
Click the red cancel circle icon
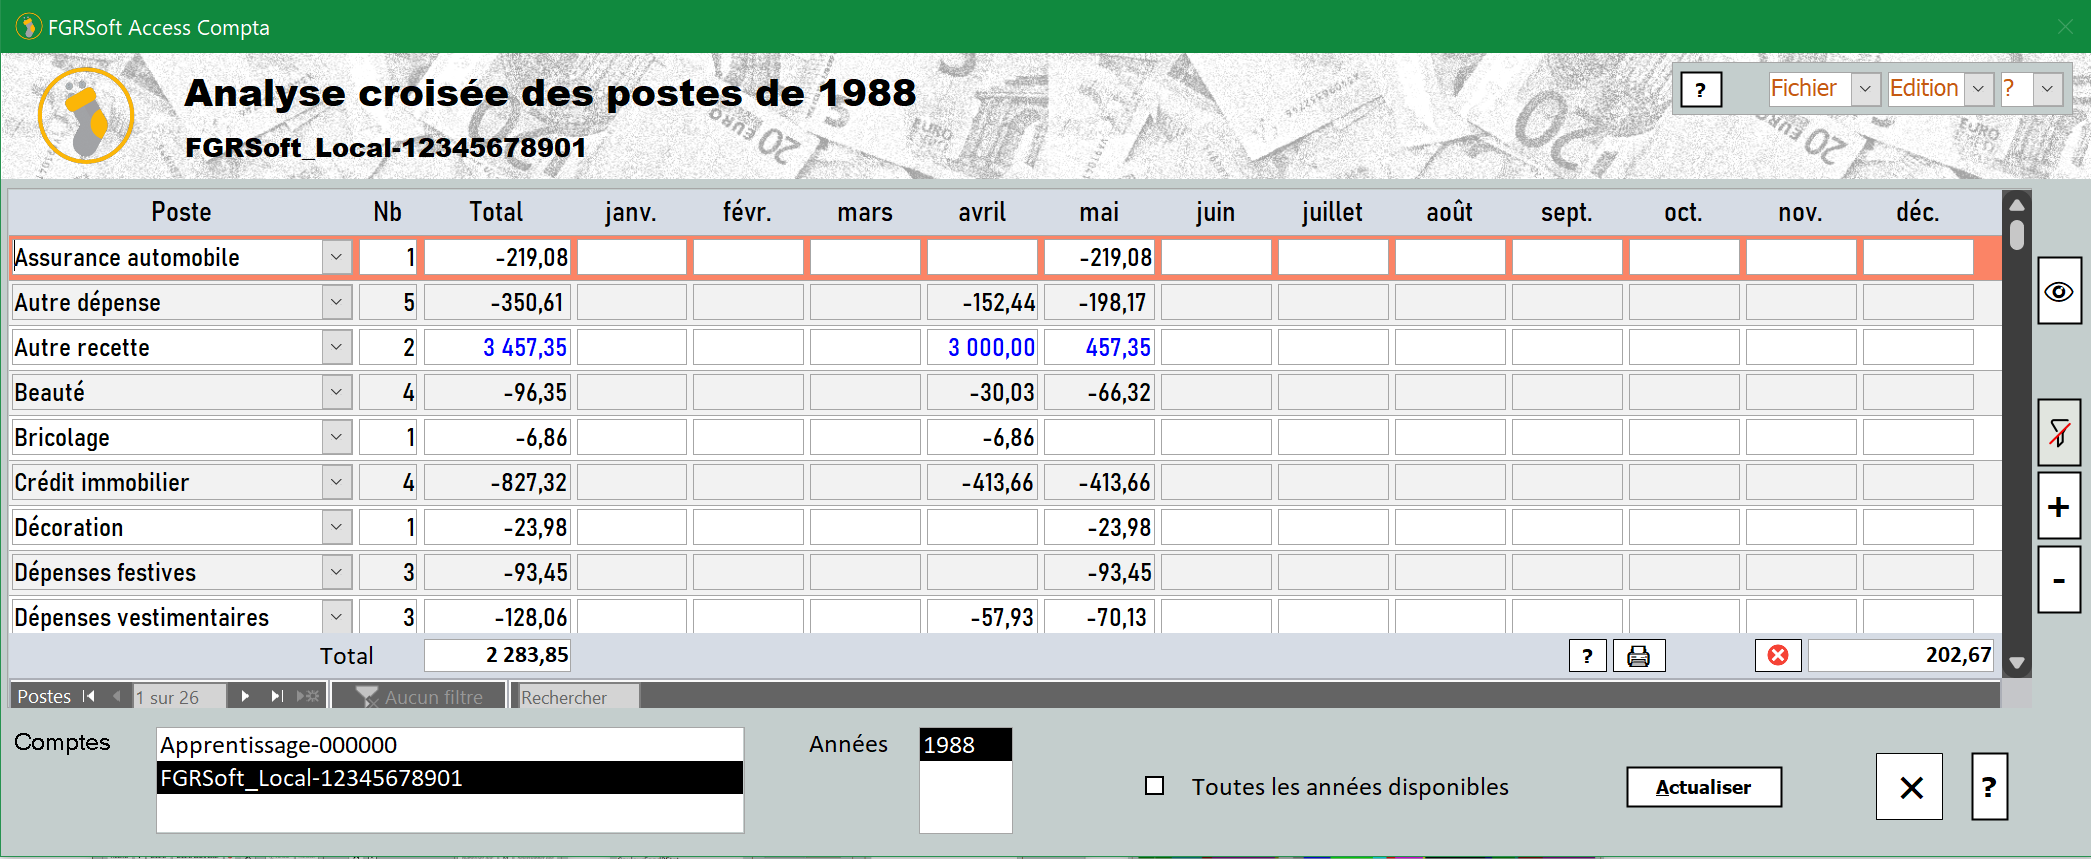1778,655
